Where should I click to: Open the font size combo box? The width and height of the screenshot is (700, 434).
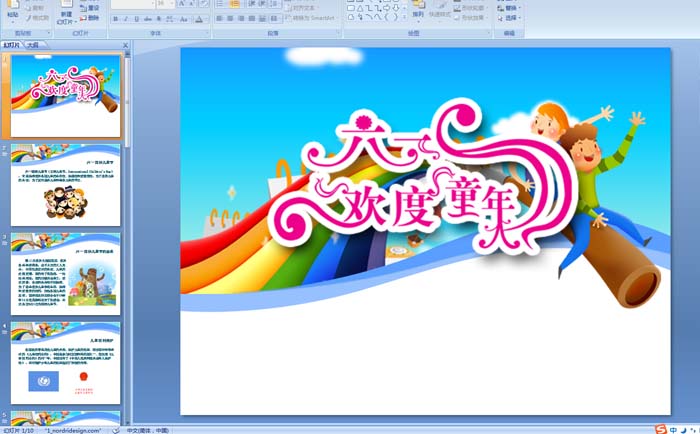tap(166, 4)
